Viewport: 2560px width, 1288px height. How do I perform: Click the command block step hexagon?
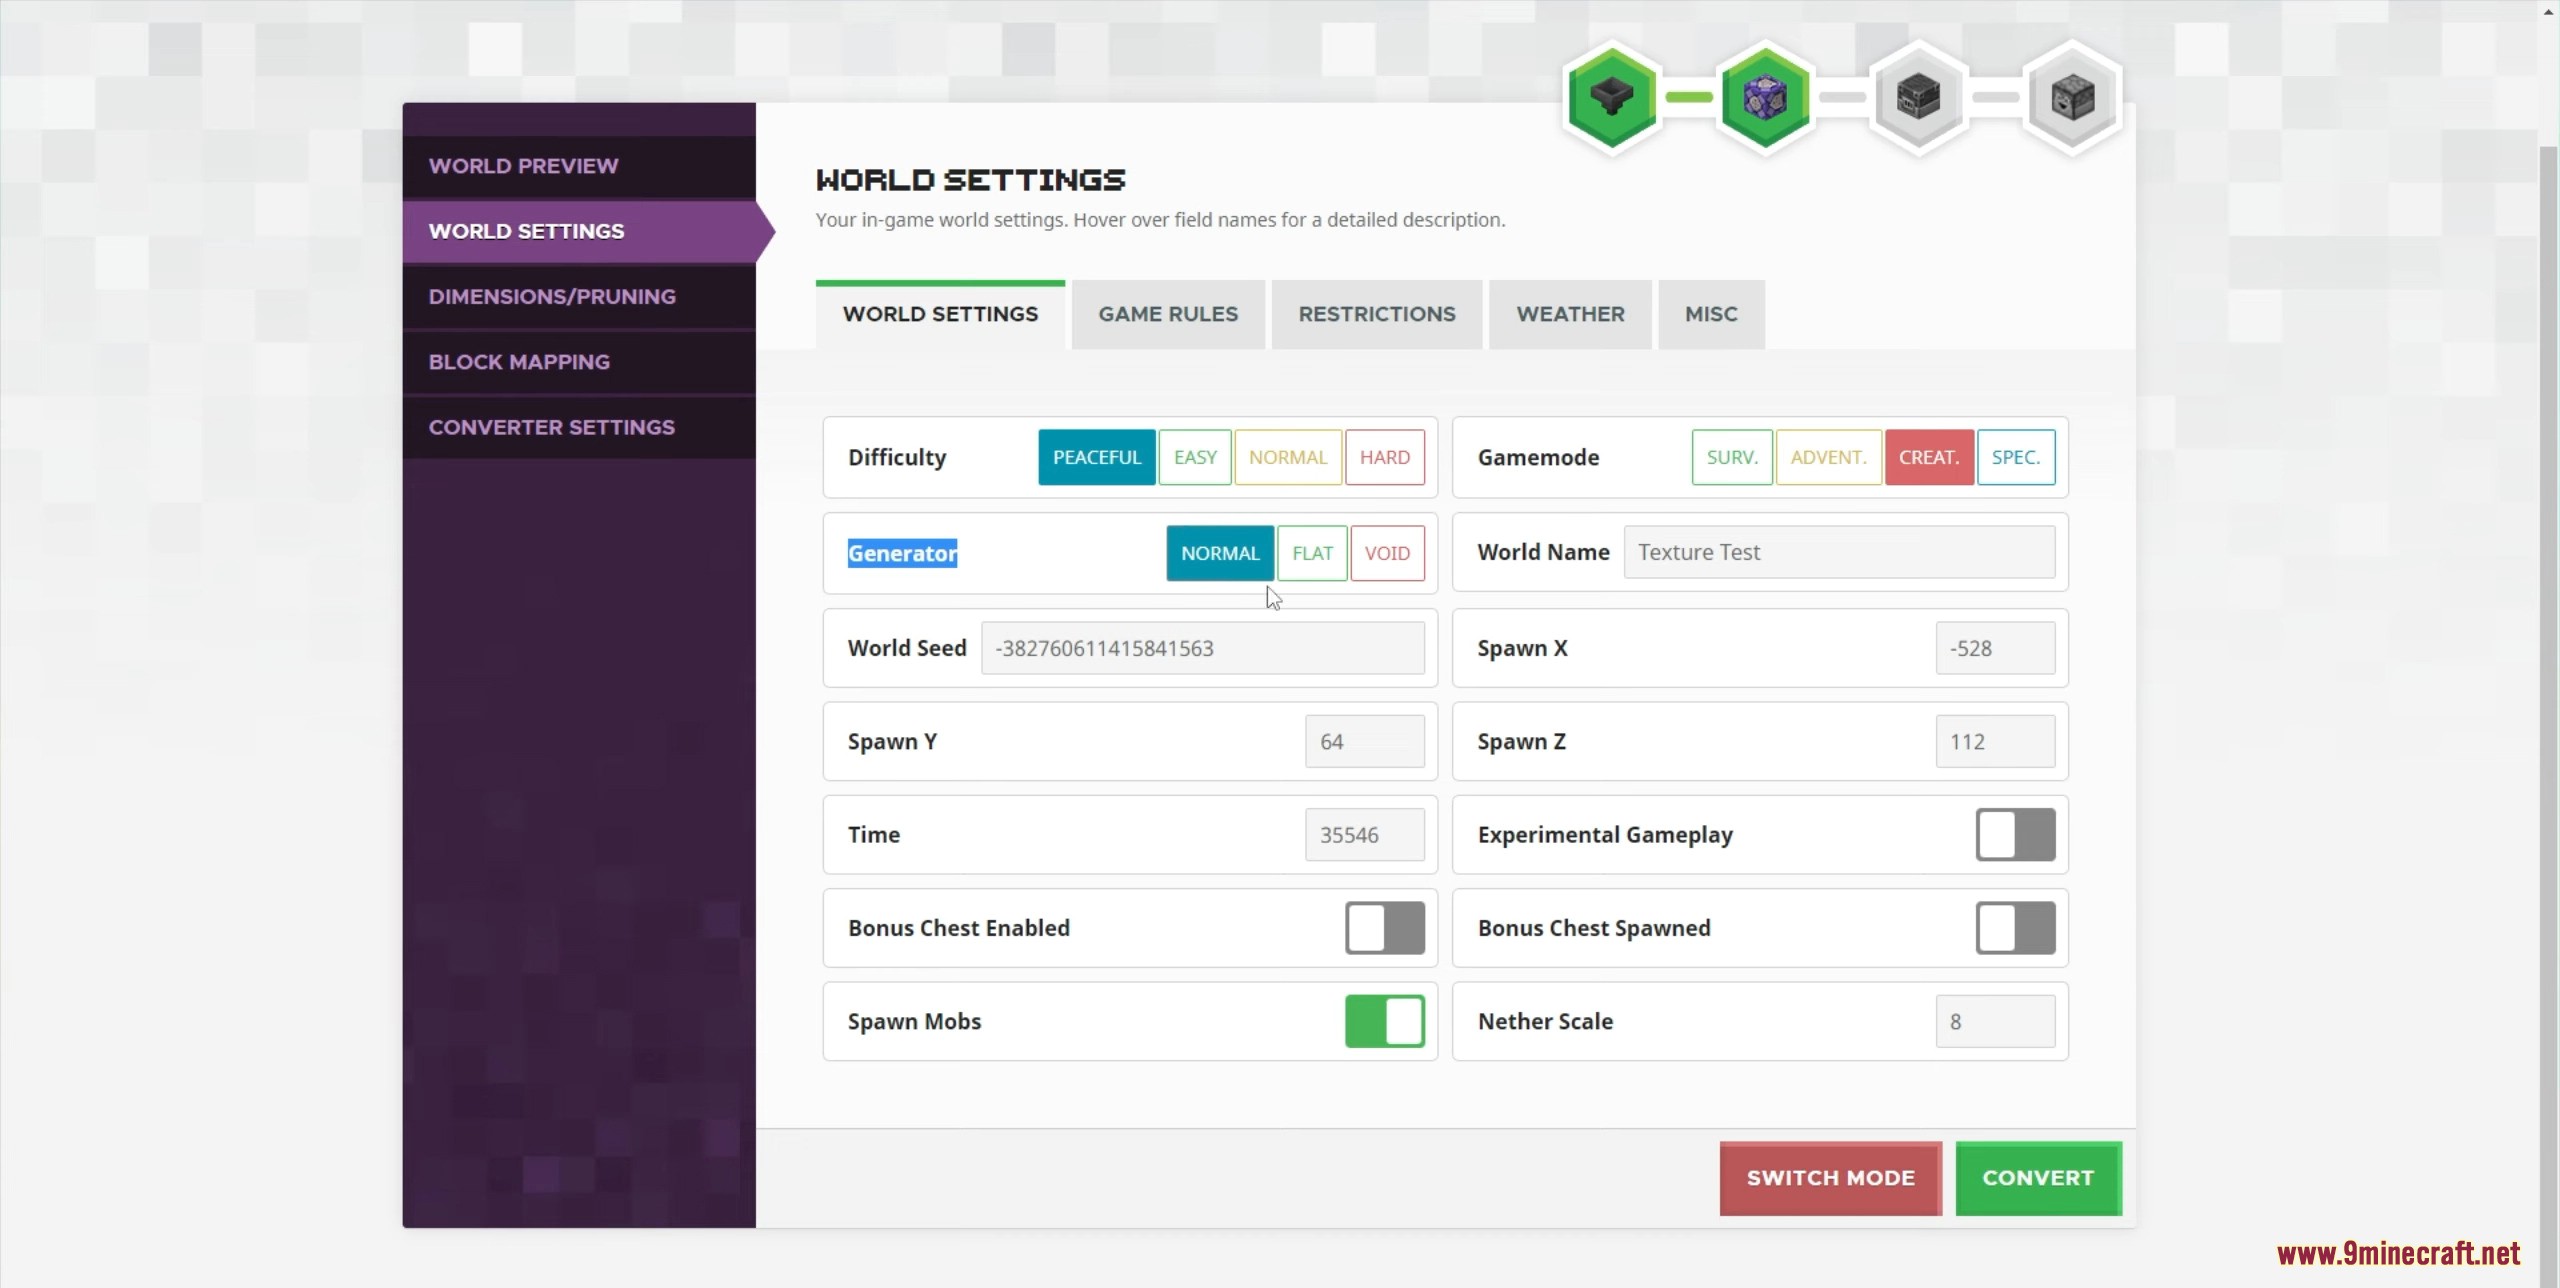coord(1765,97)
